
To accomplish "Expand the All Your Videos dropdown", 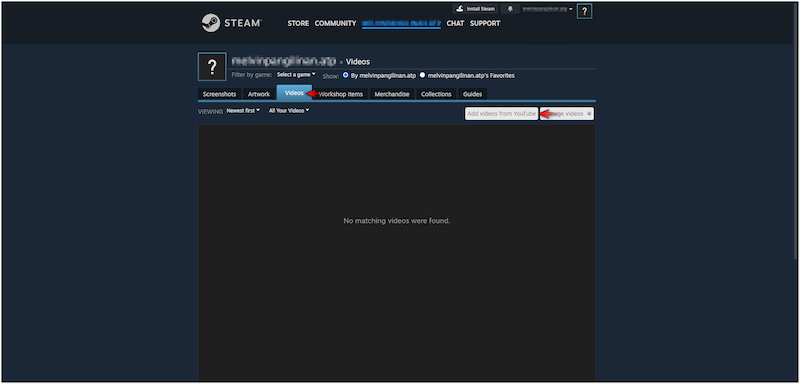I will click(289, 111).
